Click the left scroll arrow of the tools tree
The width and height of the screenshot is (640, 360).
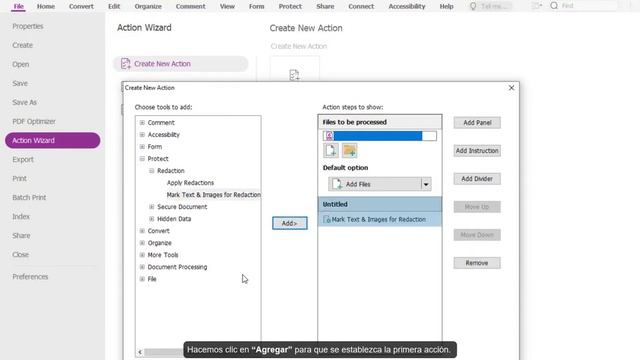(x=140, y=352)
